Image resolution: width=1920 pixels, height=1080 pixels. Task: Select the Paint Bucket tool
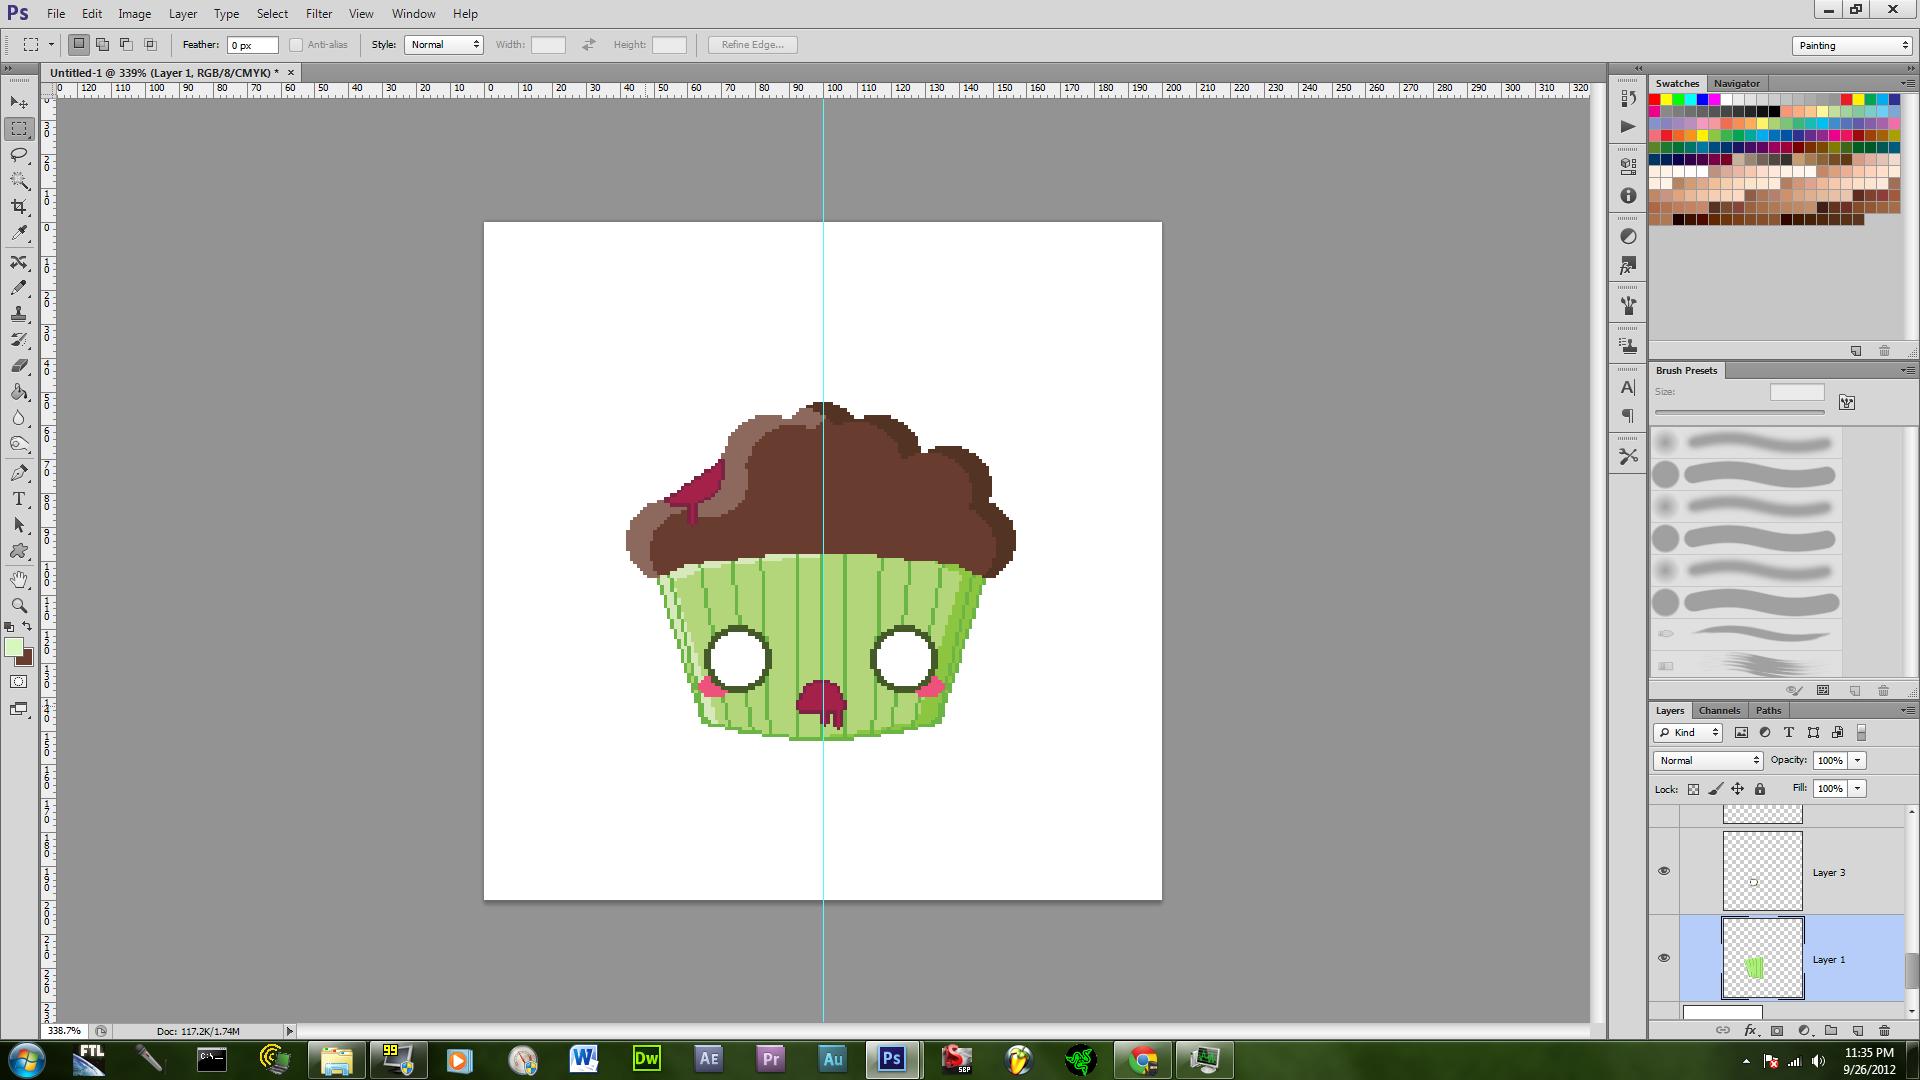coord(19,392)
